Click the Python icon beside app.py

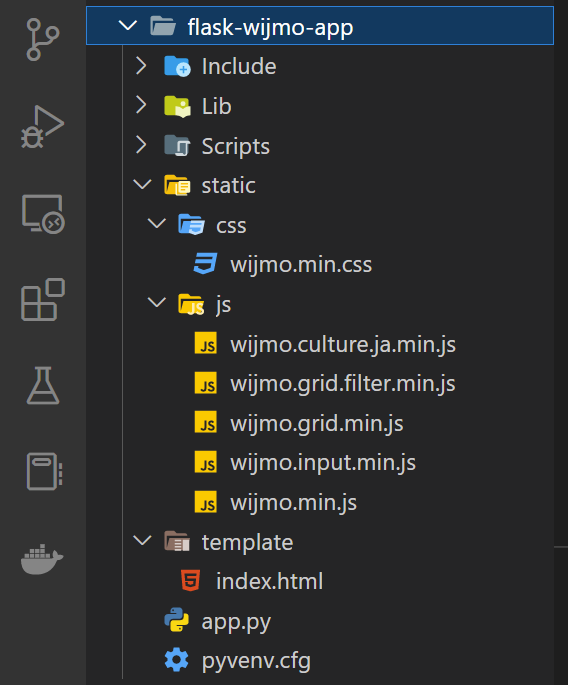[x=177, y=620]
